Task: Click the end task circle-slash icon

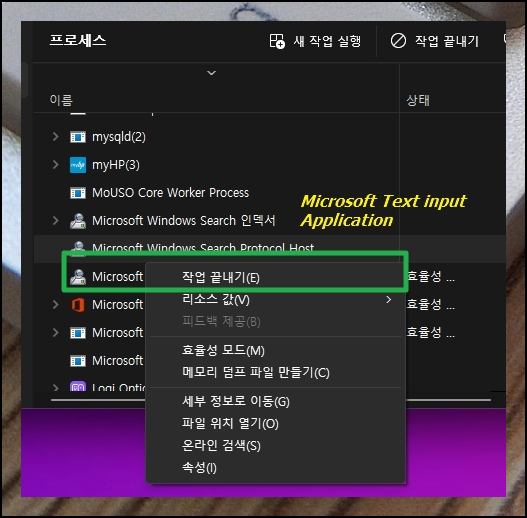Action: tap(398, 41)
